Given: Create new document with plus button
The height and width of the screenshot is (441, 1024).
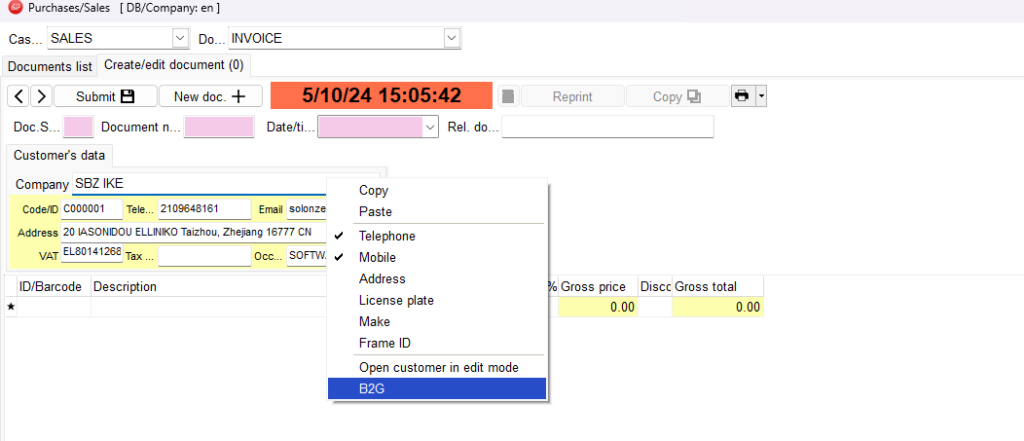Looking at the screenshot, I should [x=210, y=96].
